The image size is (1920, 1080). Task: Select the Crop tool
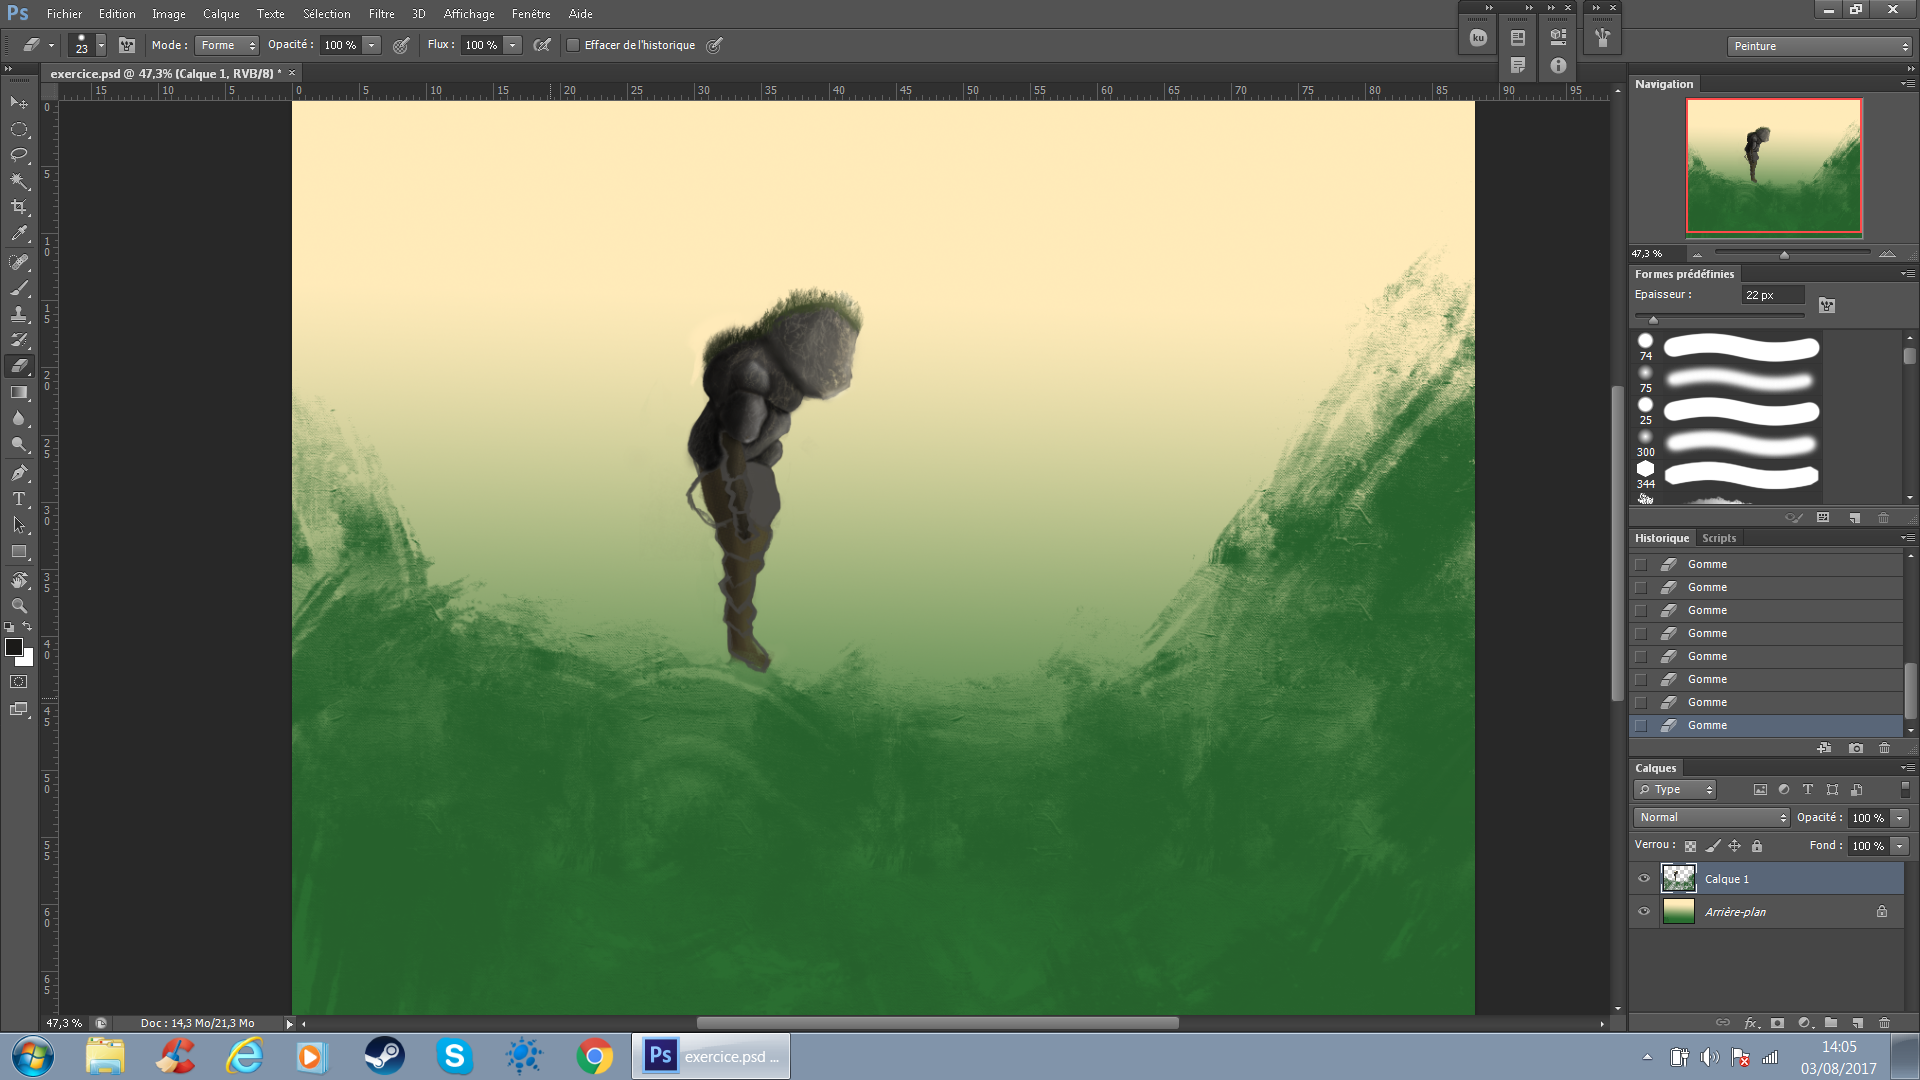tap(19, 207)
